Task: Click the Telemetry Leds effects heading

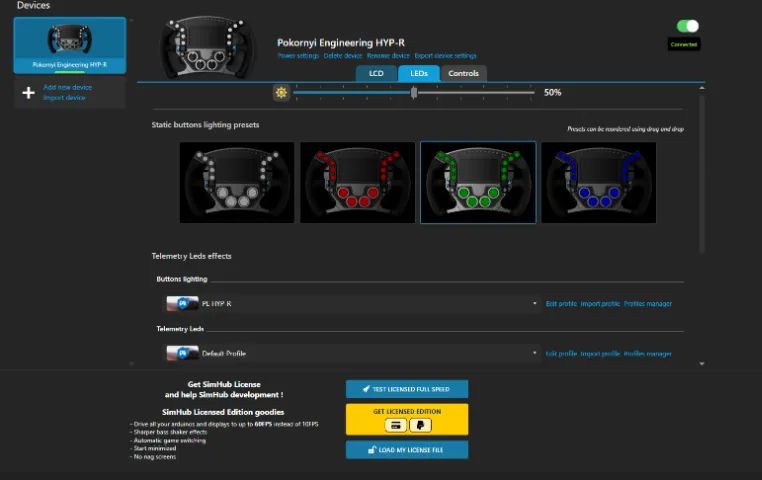Action: pos(191,256)
